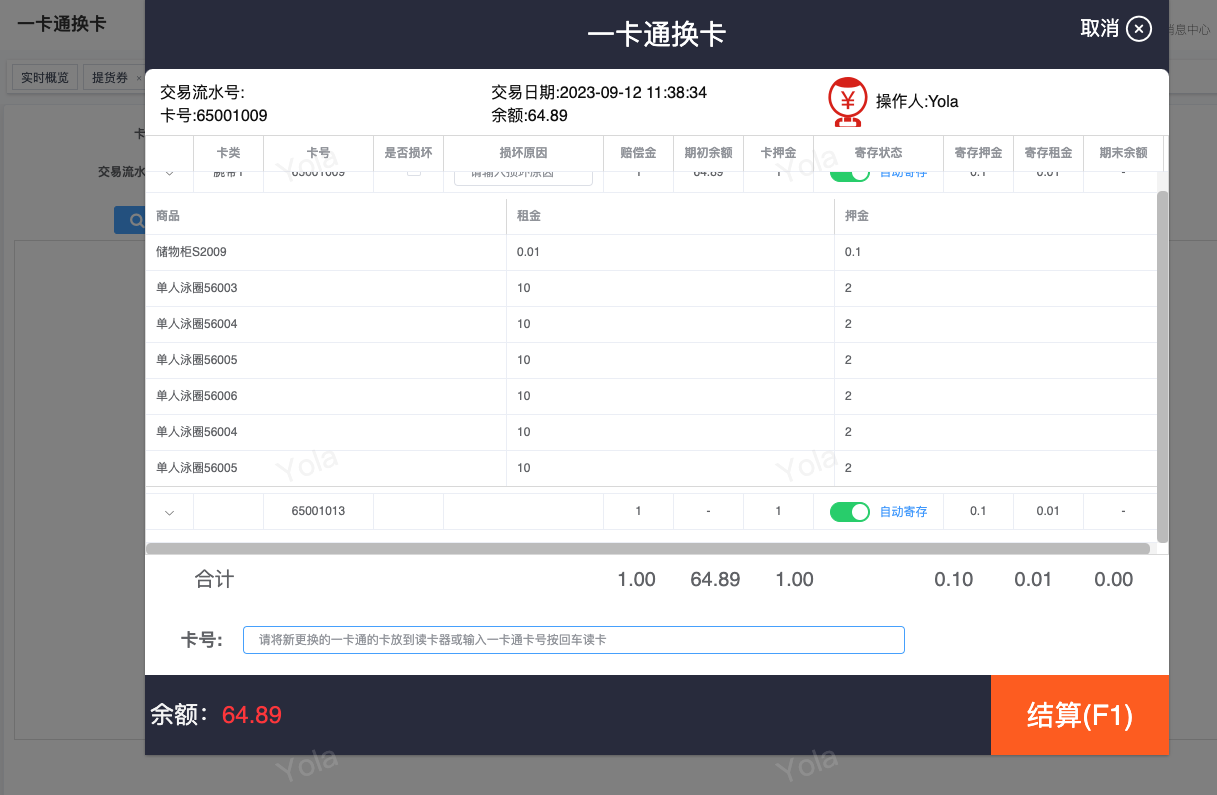Screen dimensions: 1217x795
Task: Click 自动寄存 link in row 65001013
Action: point(903,512)
